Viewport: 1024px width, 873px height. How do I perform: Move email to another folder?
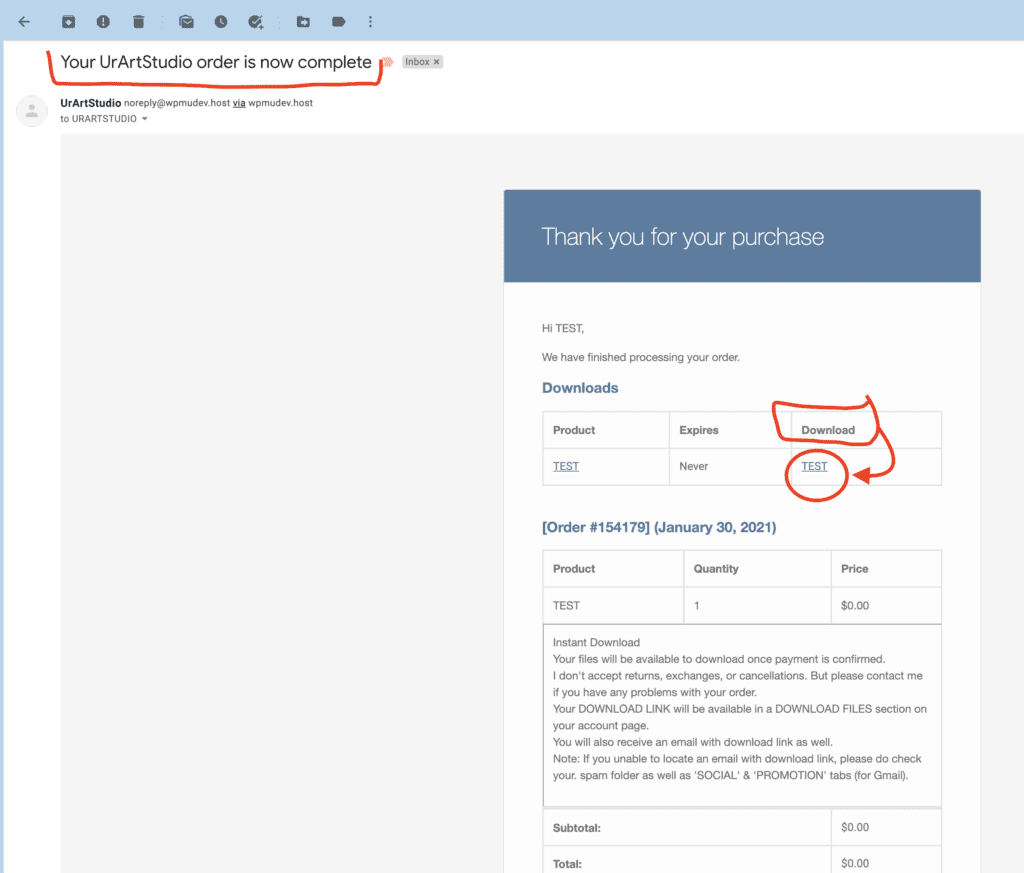pyautogui.click(x=303, y=22)
